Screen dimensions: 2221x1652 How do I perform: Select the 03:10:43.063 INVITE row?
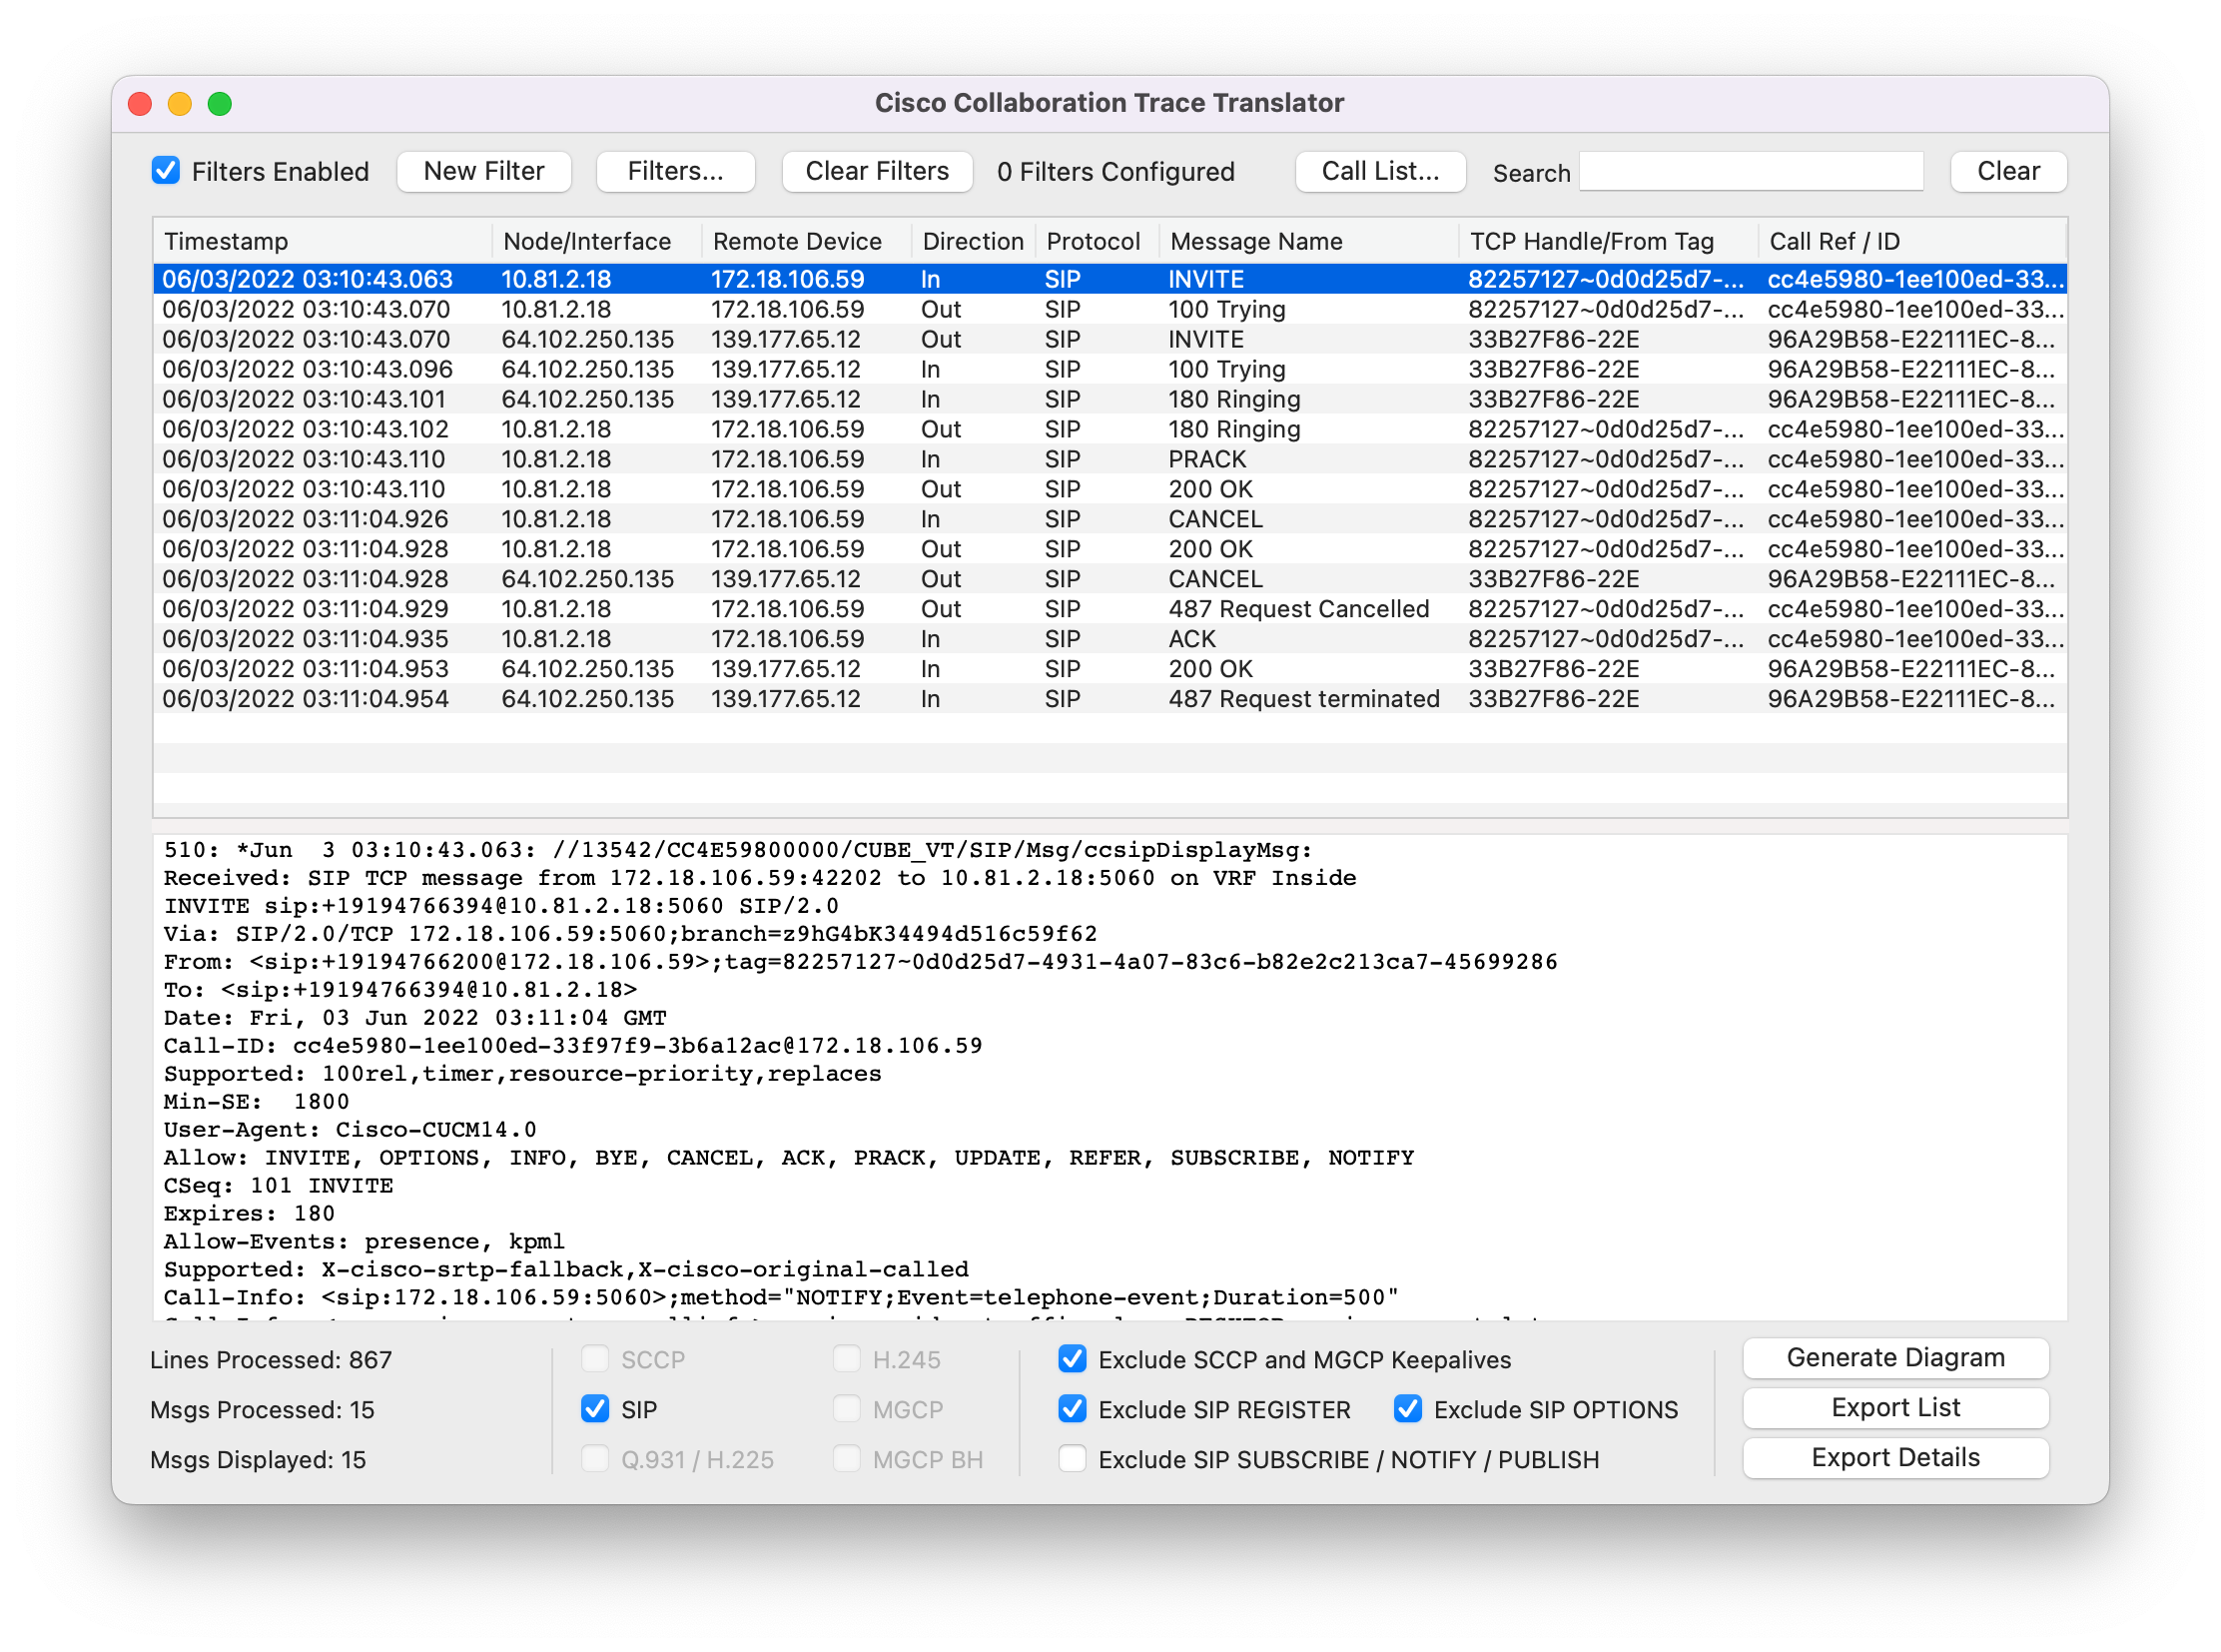[1110, 279]
